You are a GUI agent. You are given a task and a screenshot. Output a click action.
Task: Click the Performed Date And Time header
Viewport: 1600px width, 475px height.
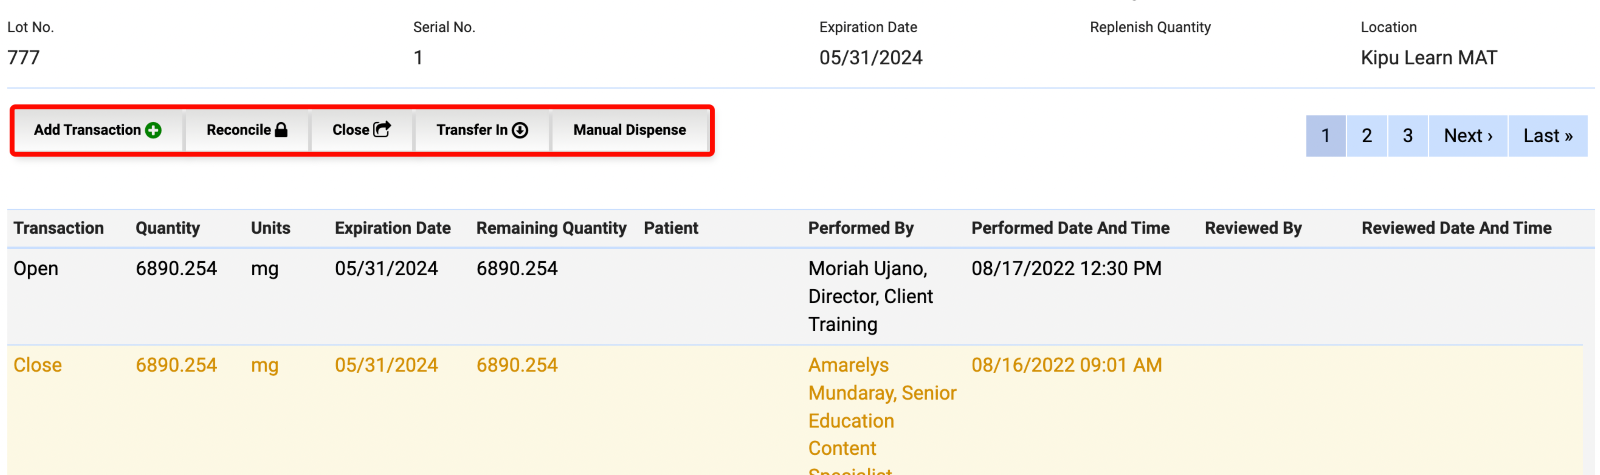click(1070, 228)
